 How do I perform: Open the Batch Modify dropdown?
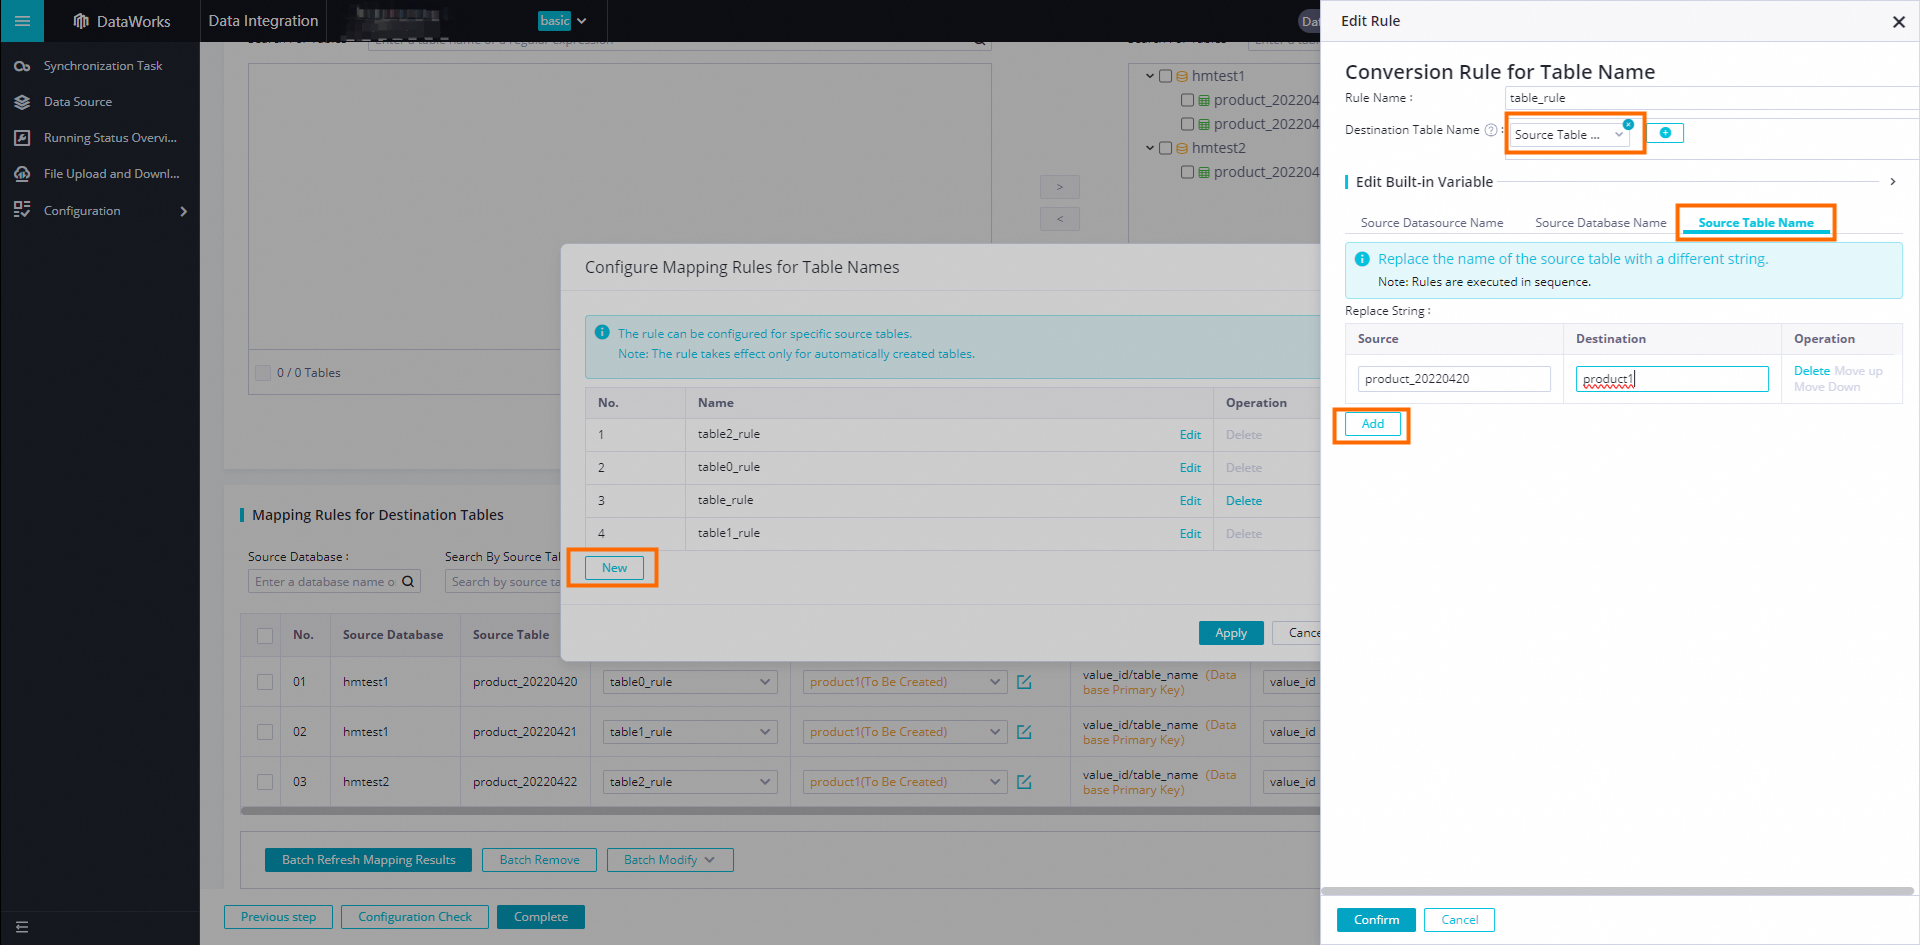coord(670,860)
